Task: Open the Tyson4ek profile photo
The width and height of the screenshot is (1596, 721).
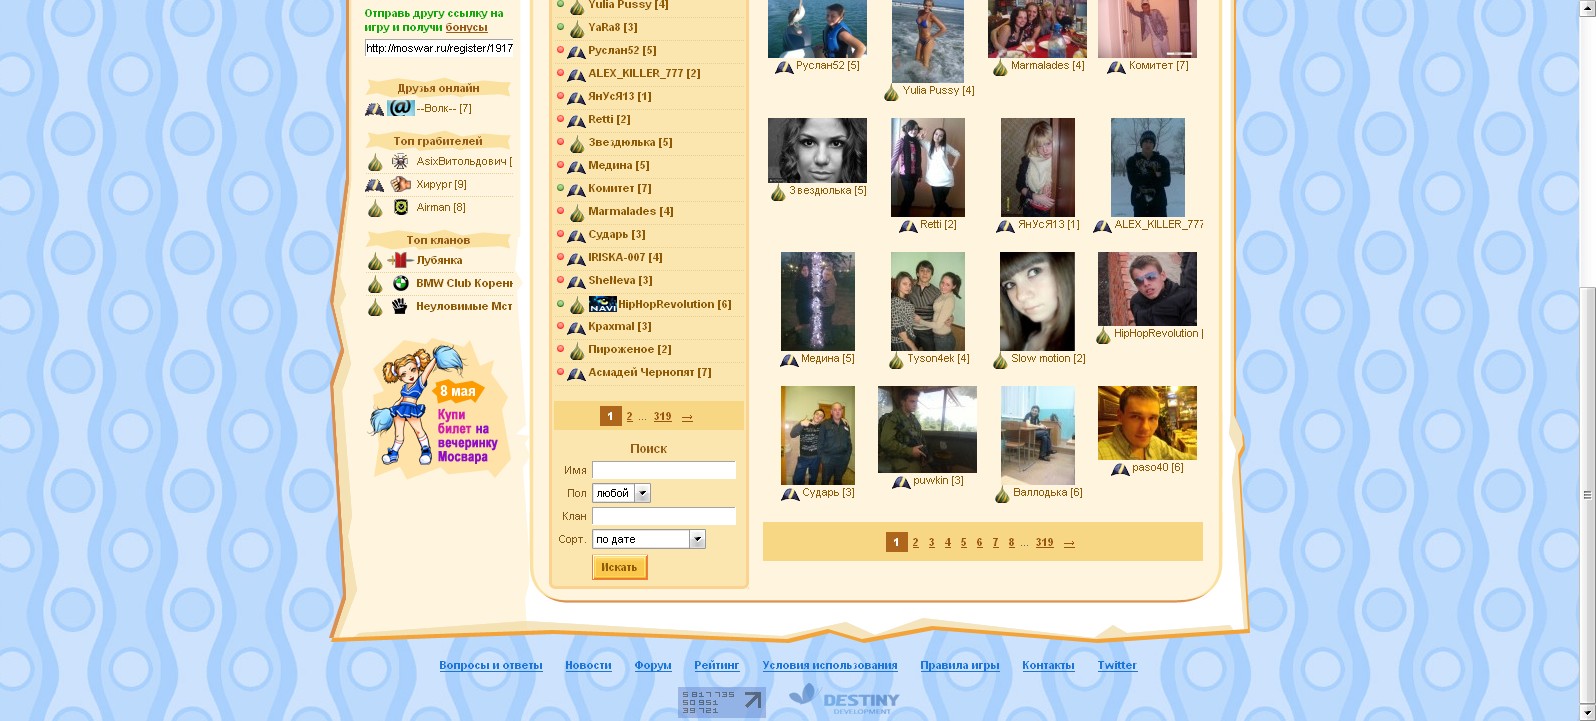Action: [928, 301]
